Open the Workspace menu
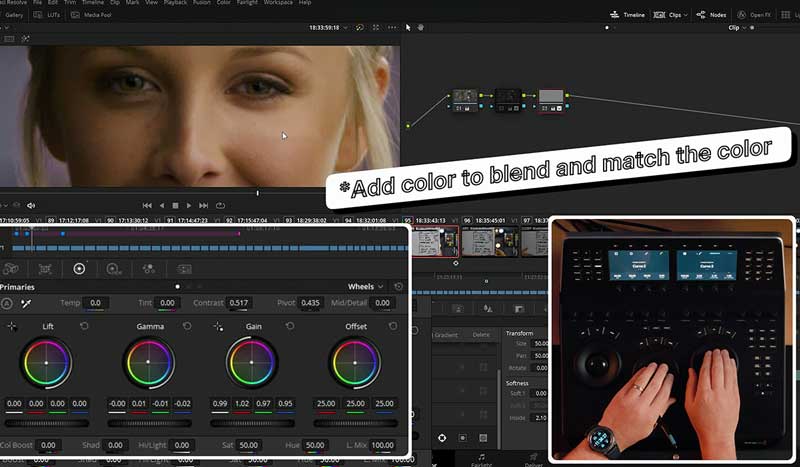800x467 pixels. tap(278, 3)
